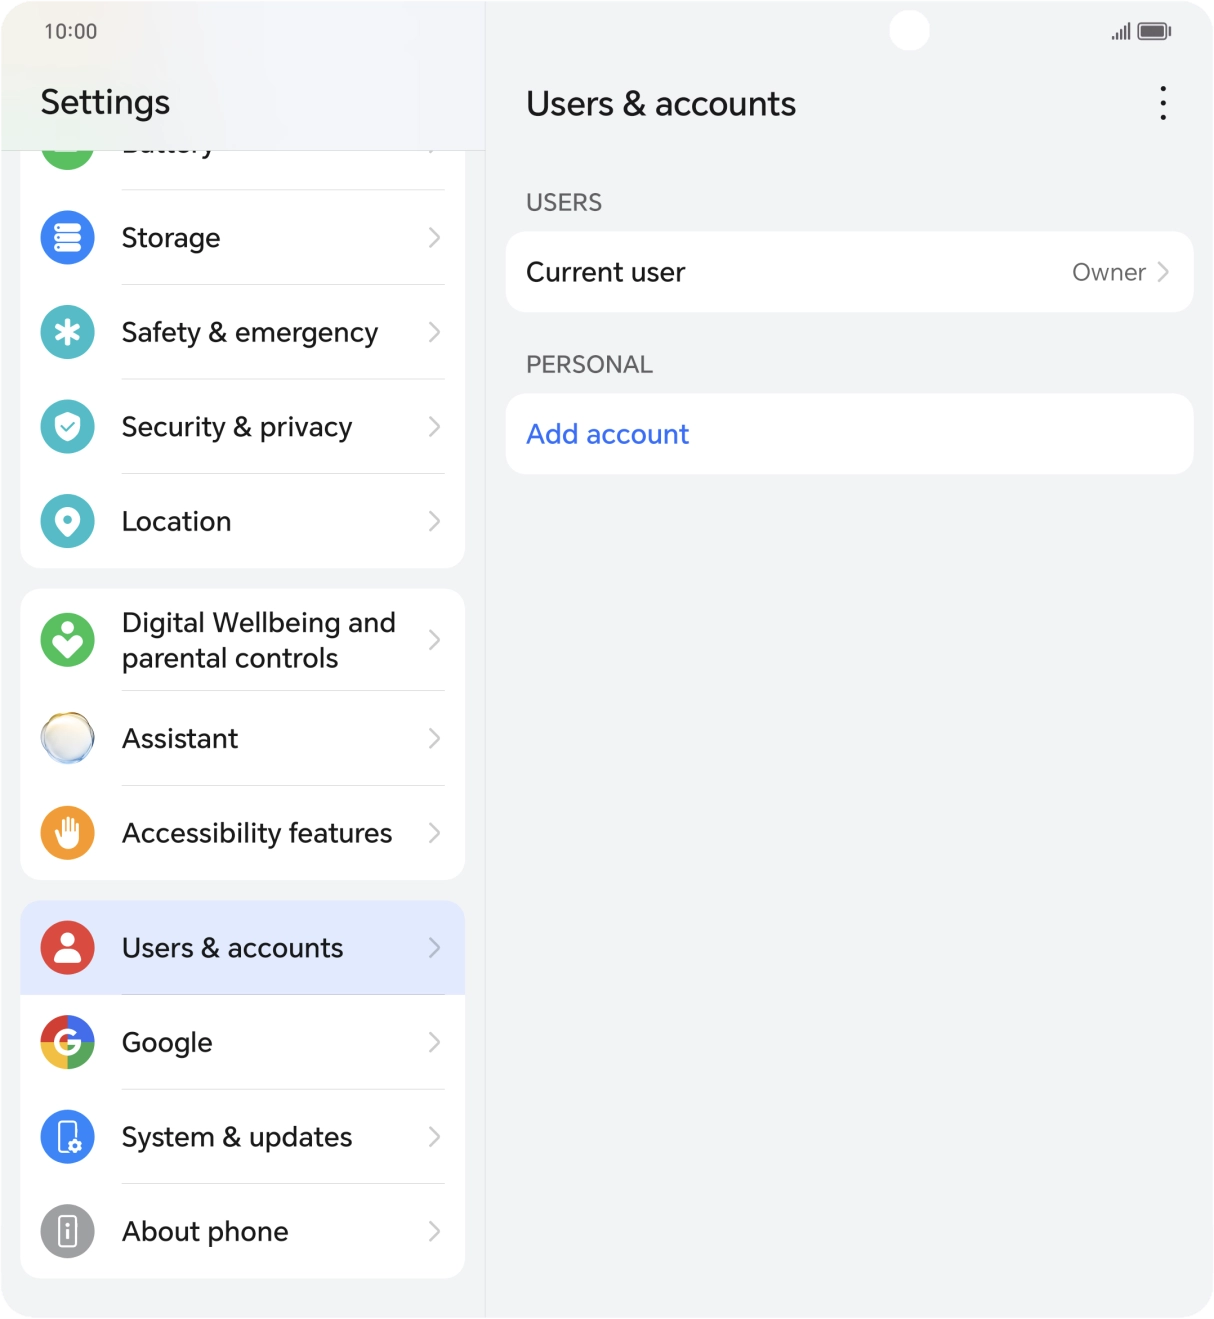This screenshot has height=1319, width=1214.
Task: Tap the Digital Wellbeing heart icon
Action: 67,640
